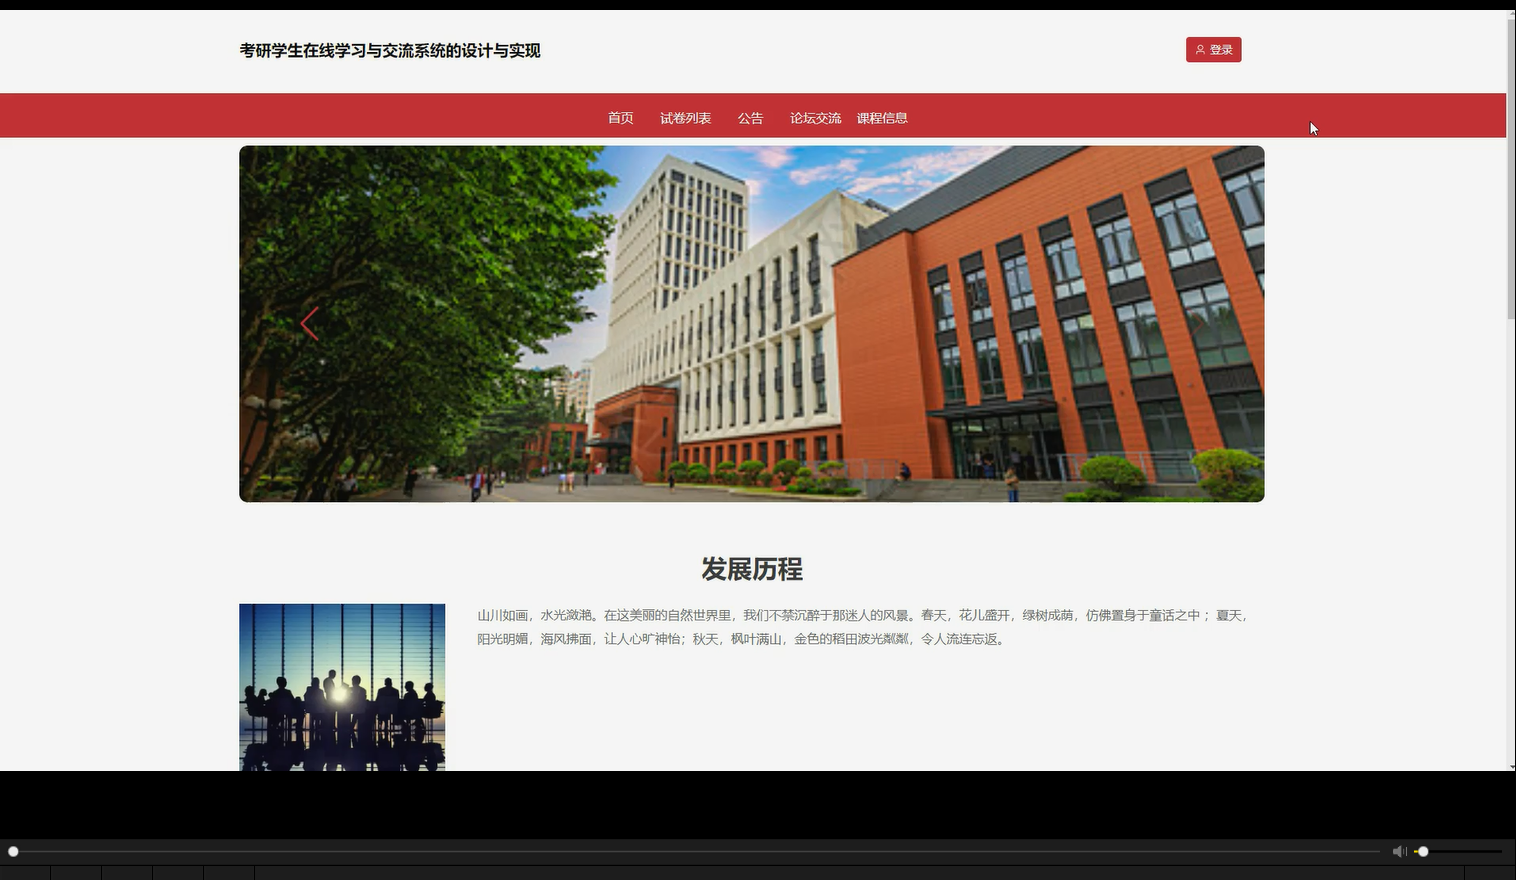Click the volume slider handle
Screen dimensions: 1516x880
[x=1423, y=851]
